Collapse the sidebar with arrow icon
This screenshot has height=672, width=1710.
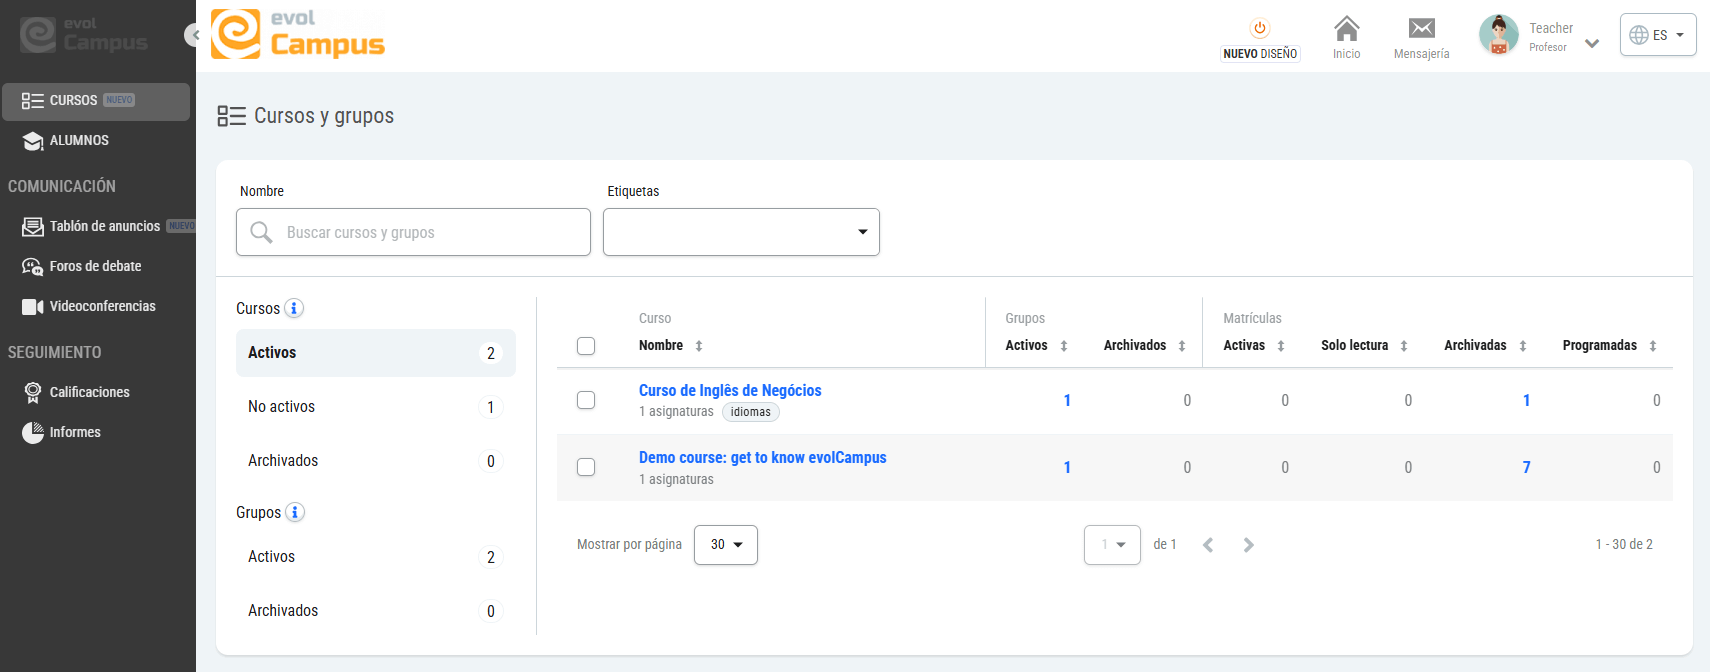(x=194, y=35)
